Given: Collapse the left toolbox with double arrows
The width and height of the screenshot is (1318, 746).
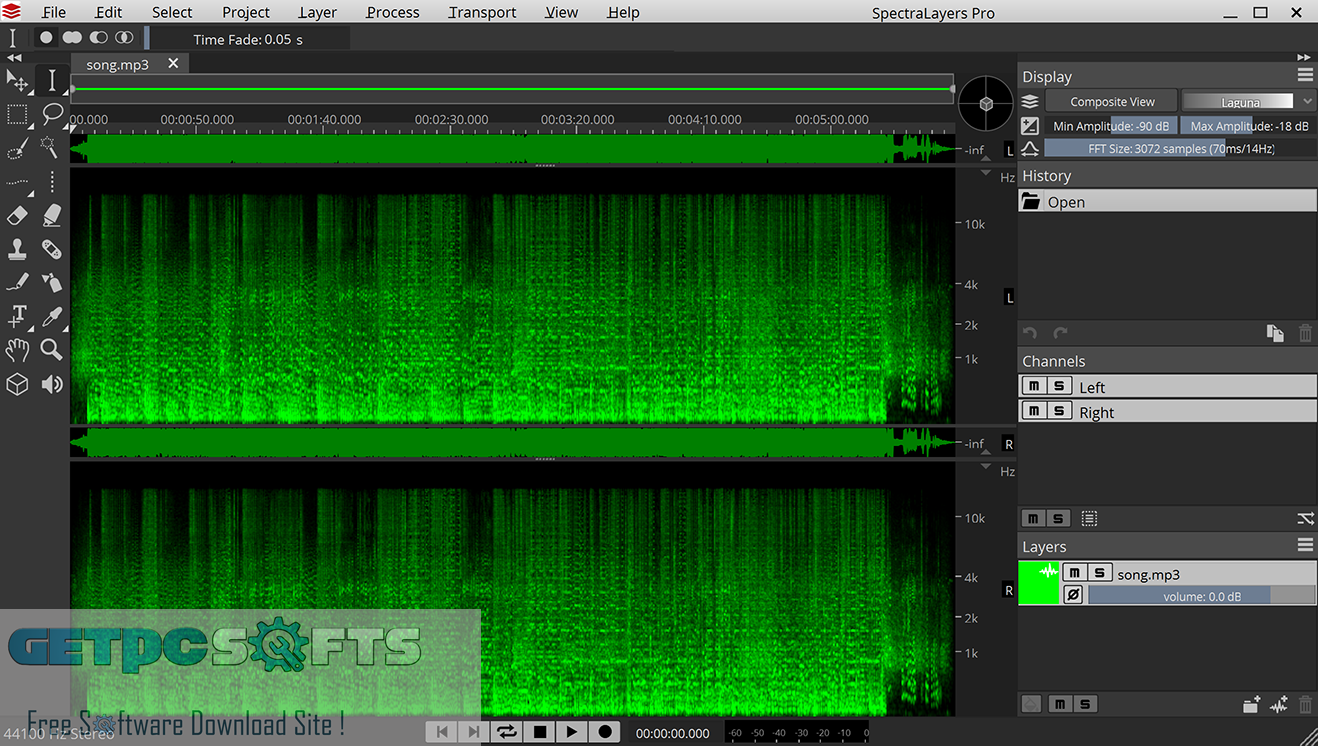Looking at the screenshot, I should click(x=14, y=58).
